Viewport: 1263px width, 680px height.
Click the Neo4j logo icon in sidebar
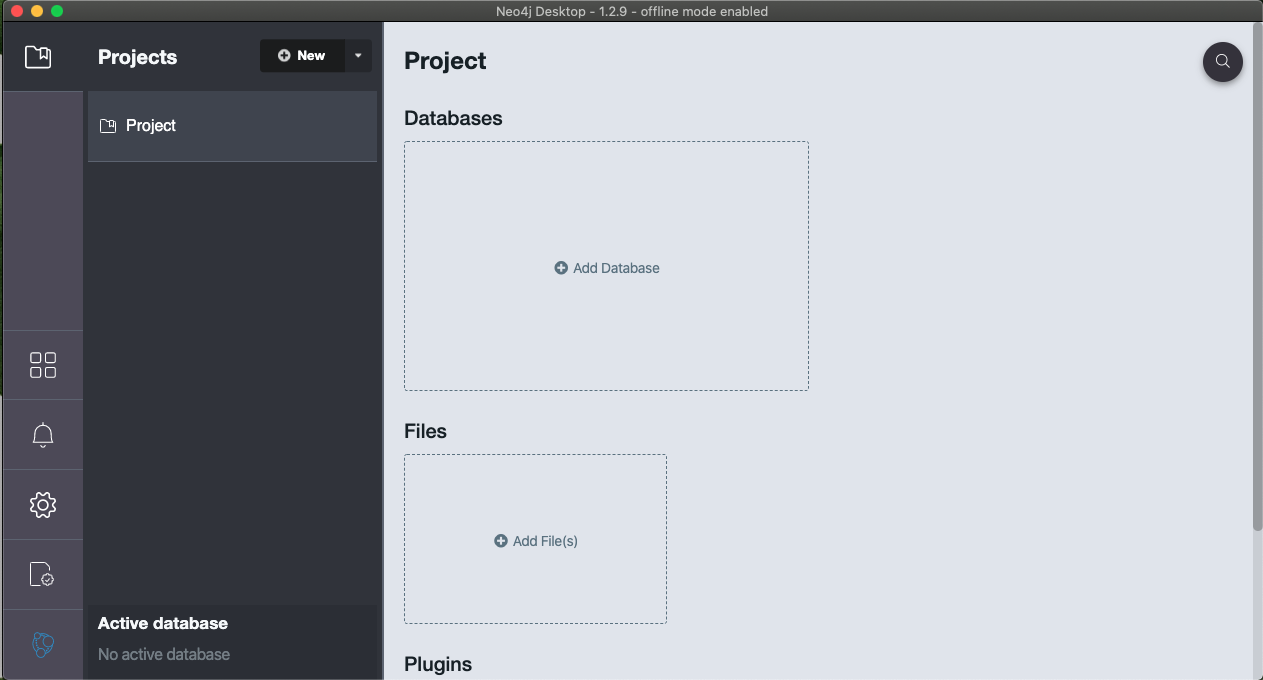[43, 645]
